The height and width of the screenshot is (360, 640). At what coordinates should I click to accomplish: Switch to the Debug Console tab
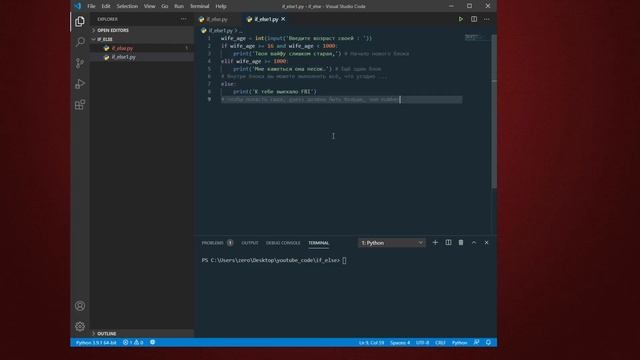click(283, 243)
